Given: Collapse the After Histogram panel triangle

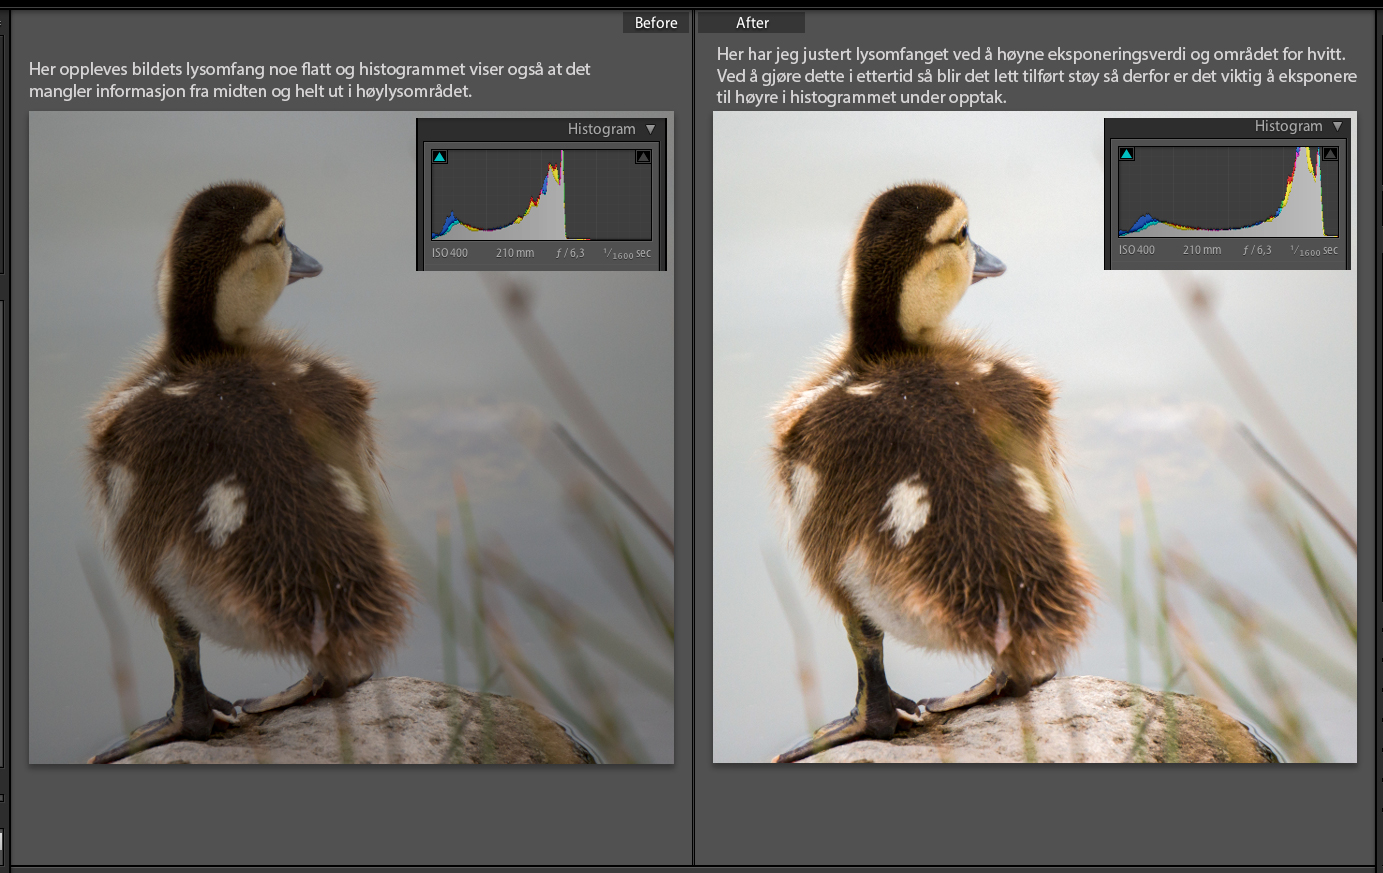Looking at the screenshot, I should pos(1338,126).
